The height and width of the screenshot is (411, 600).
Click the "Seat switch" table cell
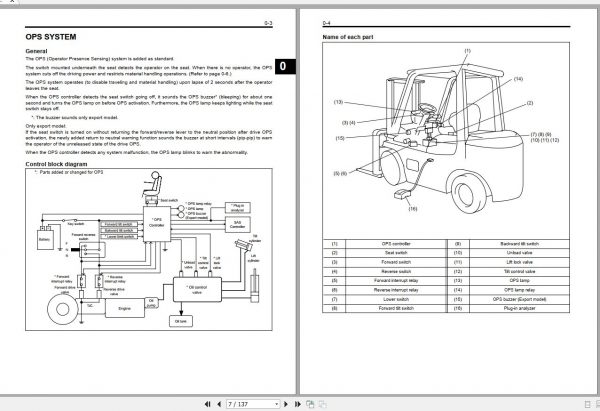396,253
